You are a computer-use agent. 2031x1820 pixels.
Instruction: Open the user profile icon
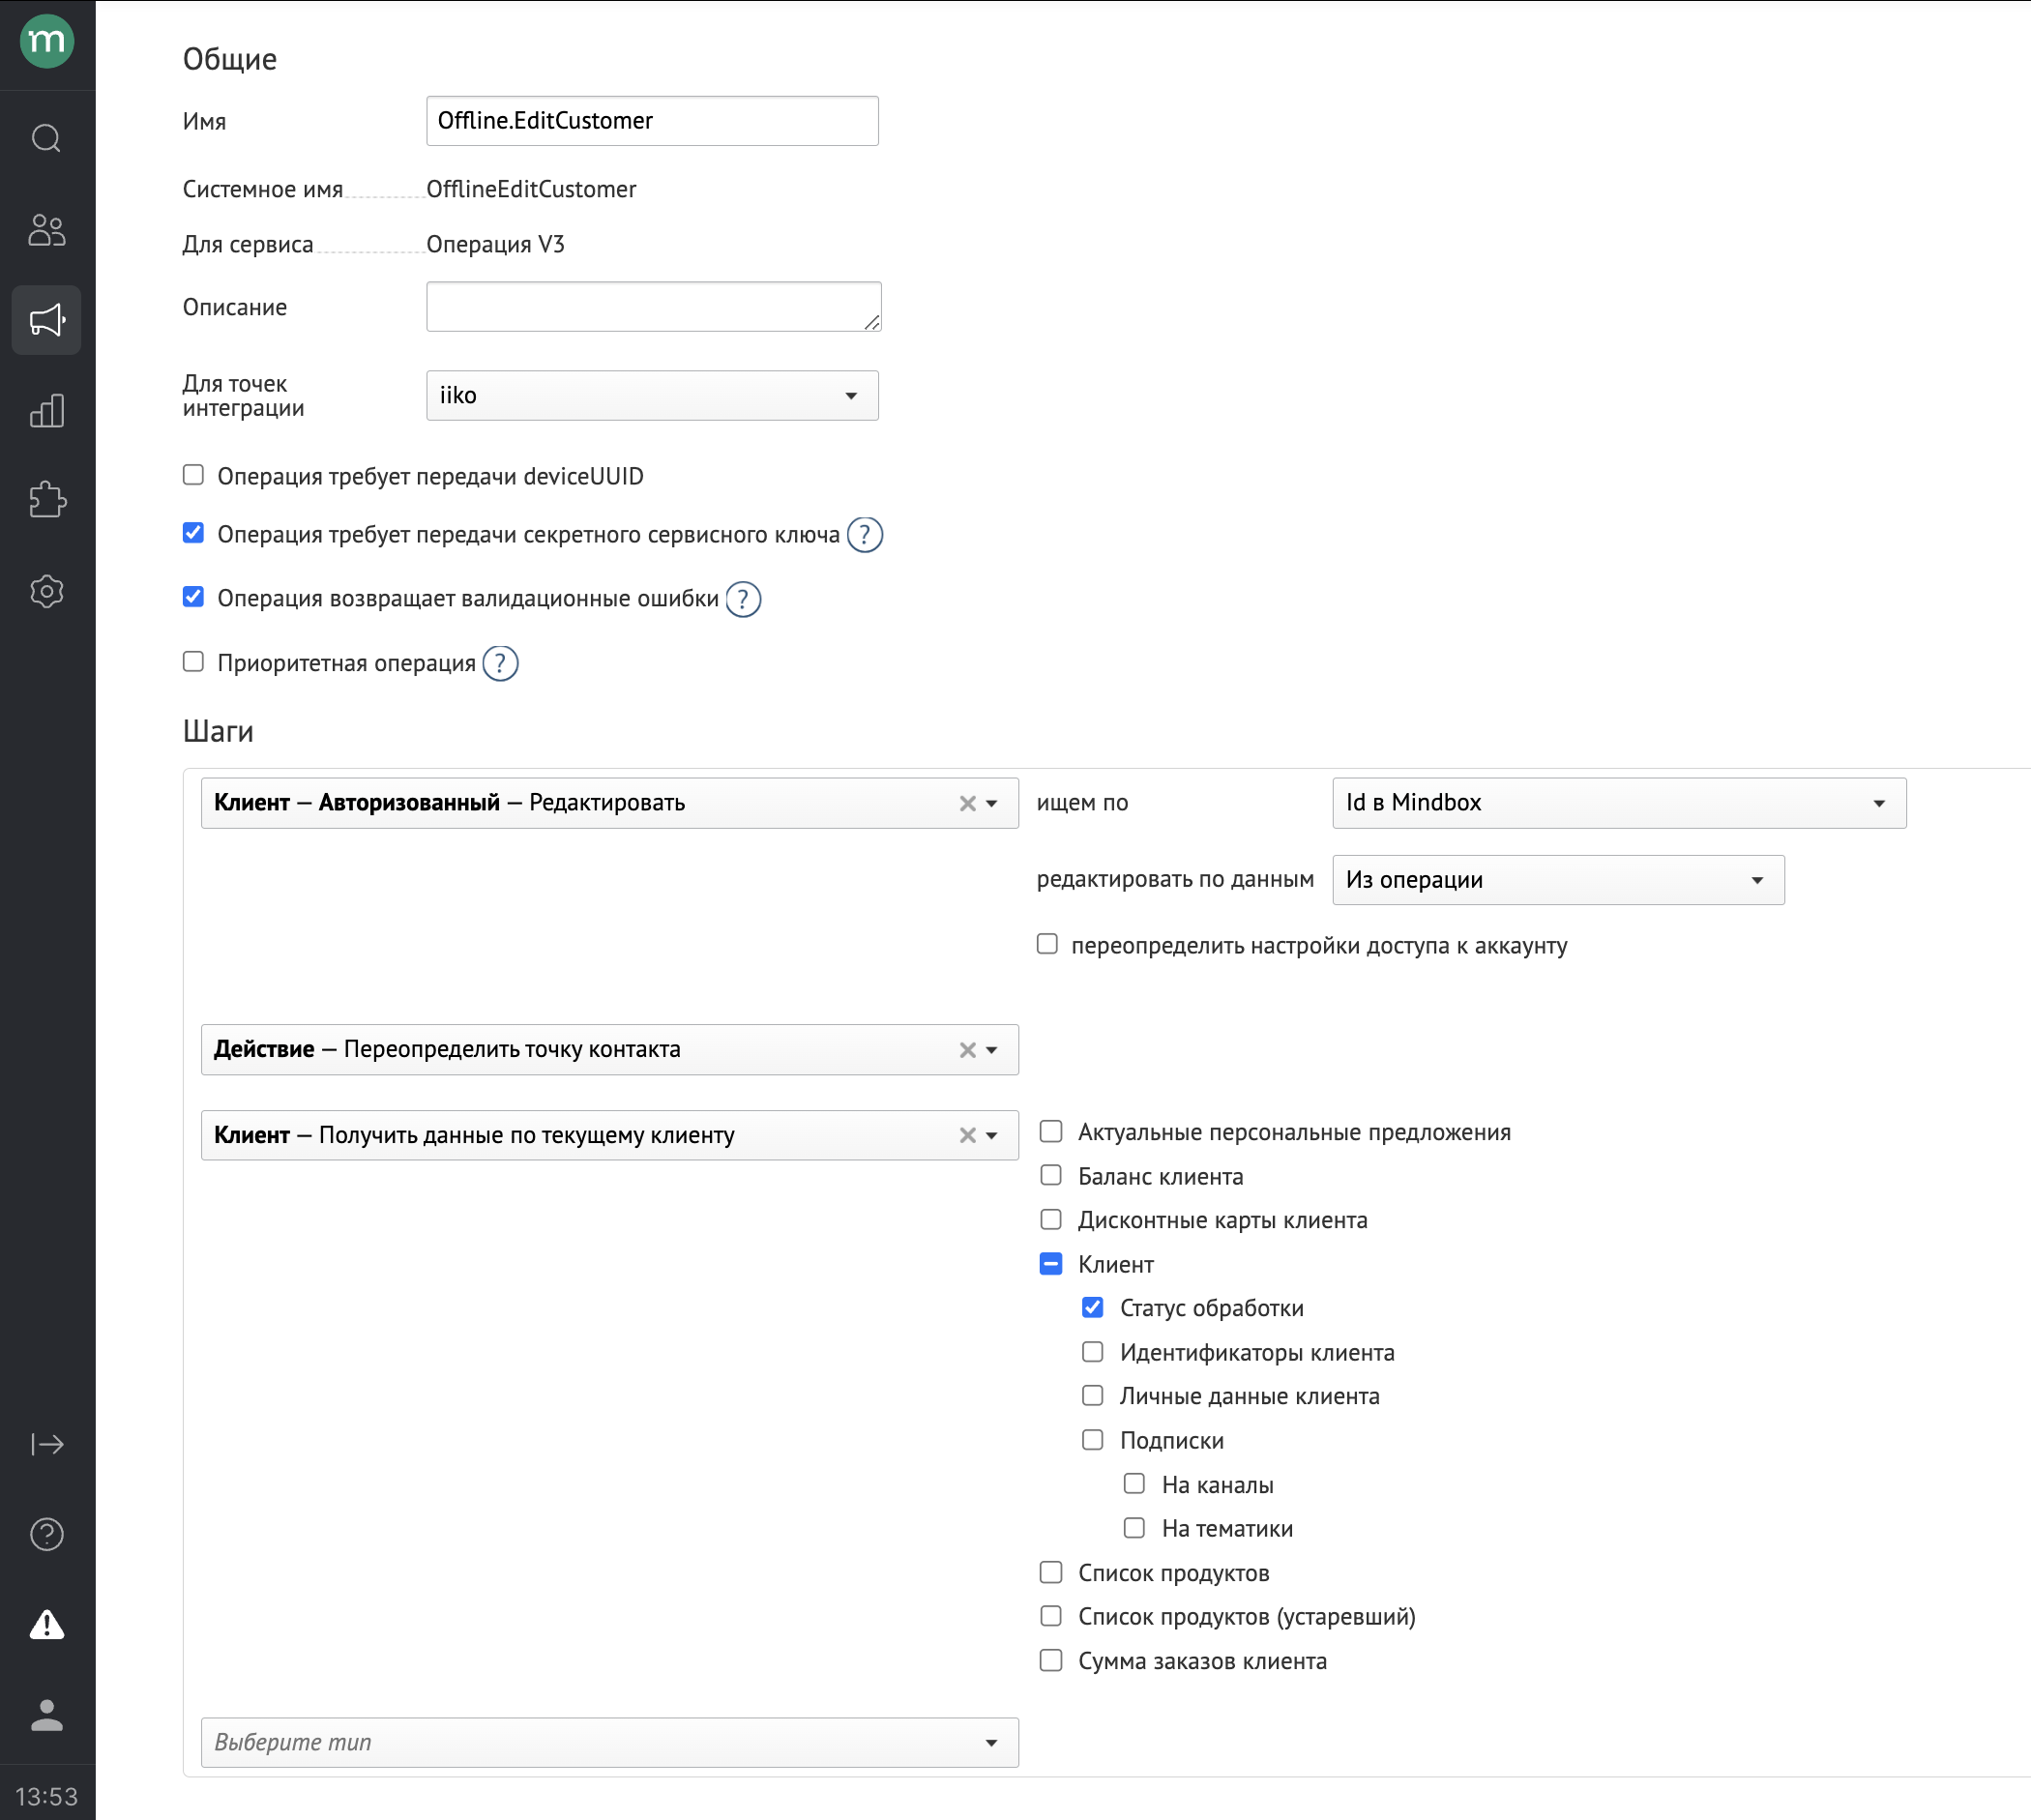click(47, 1714)
